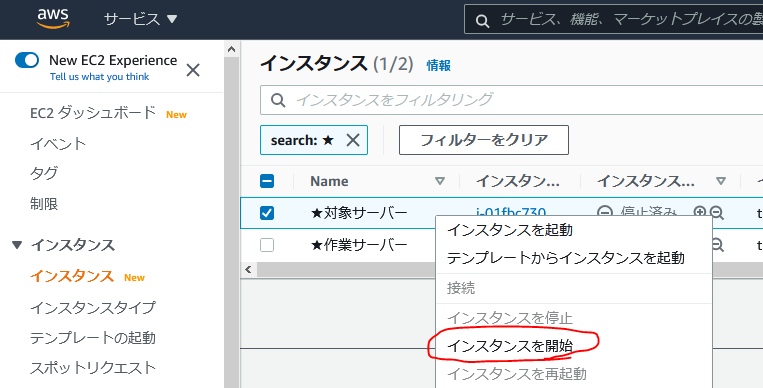This screenshot has width=763, height=388.
Task: Open the Tell us what you think link
Action: pos(99,77)
